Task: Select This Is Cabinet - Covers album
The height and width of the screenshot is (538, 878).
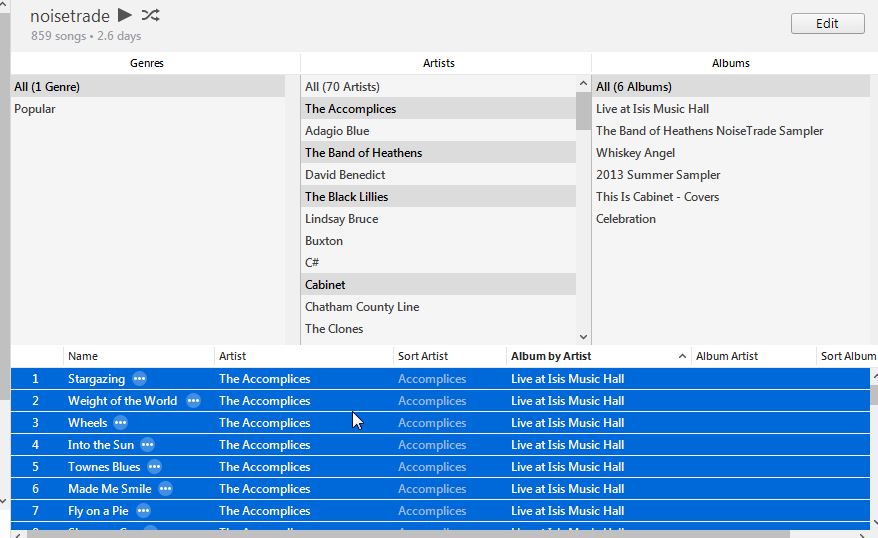Action: click(731, 197)
